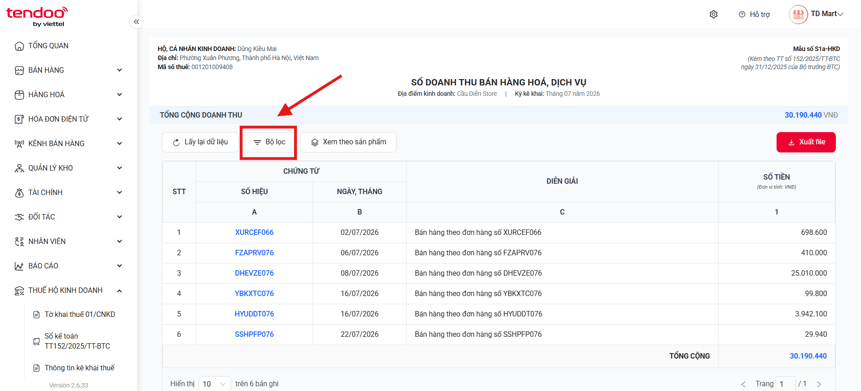Viewport: 861px width, 391px height.
Task: Click the Quản lý kho icon
Action: (x=19, y=168)
